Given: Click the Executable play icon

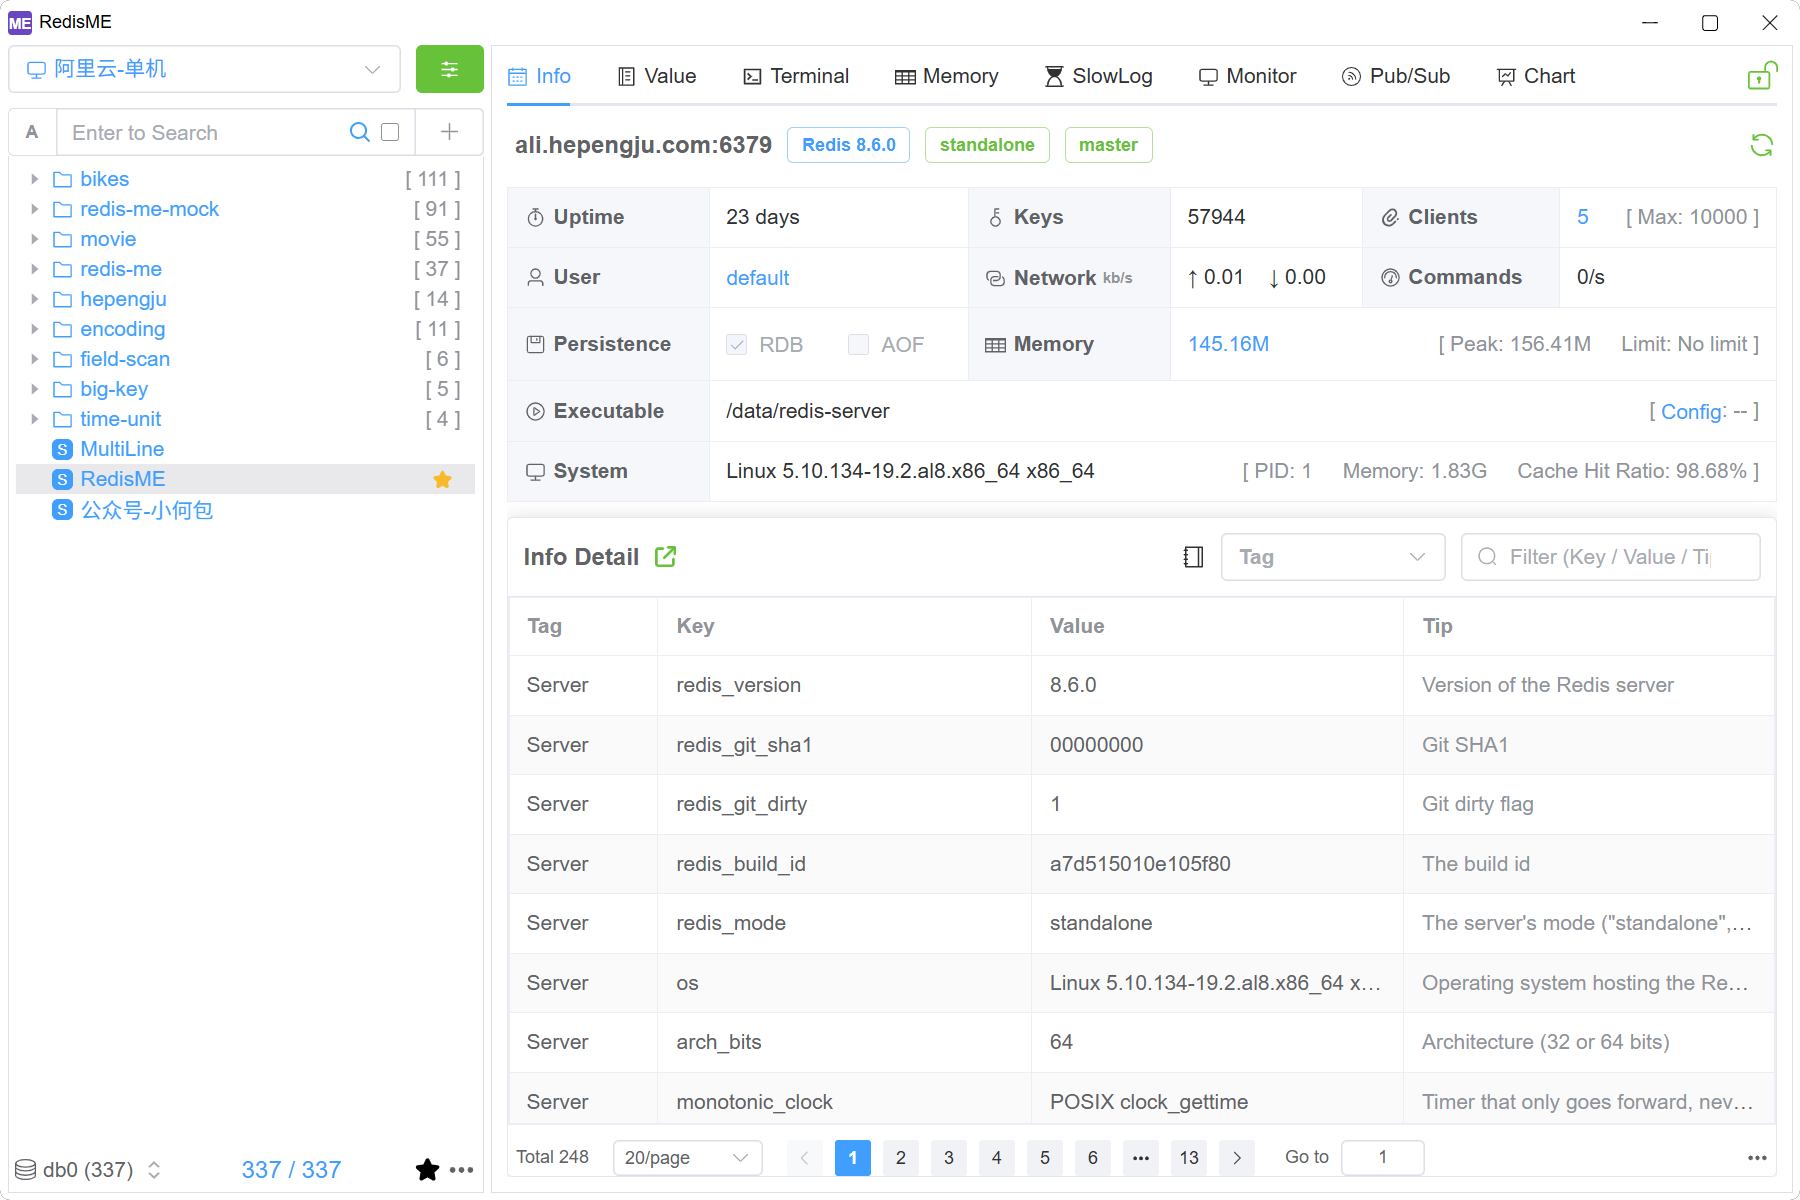Looking at the screenshot, I should point(535,411).
